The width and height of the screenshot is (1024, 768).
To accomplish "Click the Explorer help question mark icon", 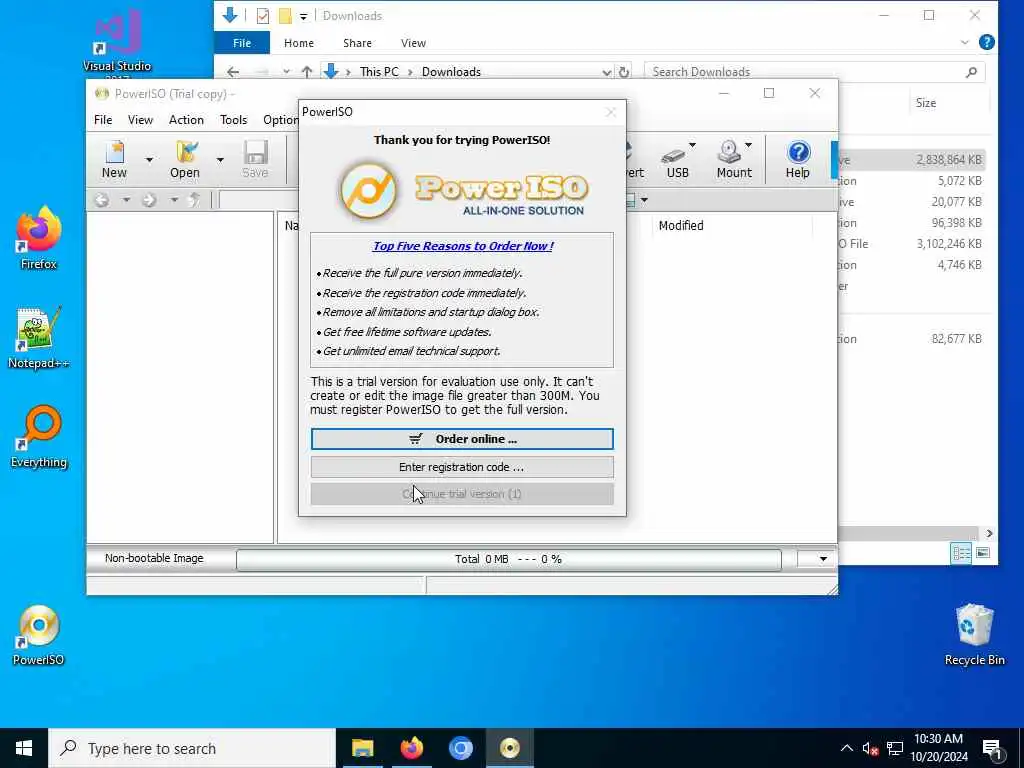I will click(986, 42).
